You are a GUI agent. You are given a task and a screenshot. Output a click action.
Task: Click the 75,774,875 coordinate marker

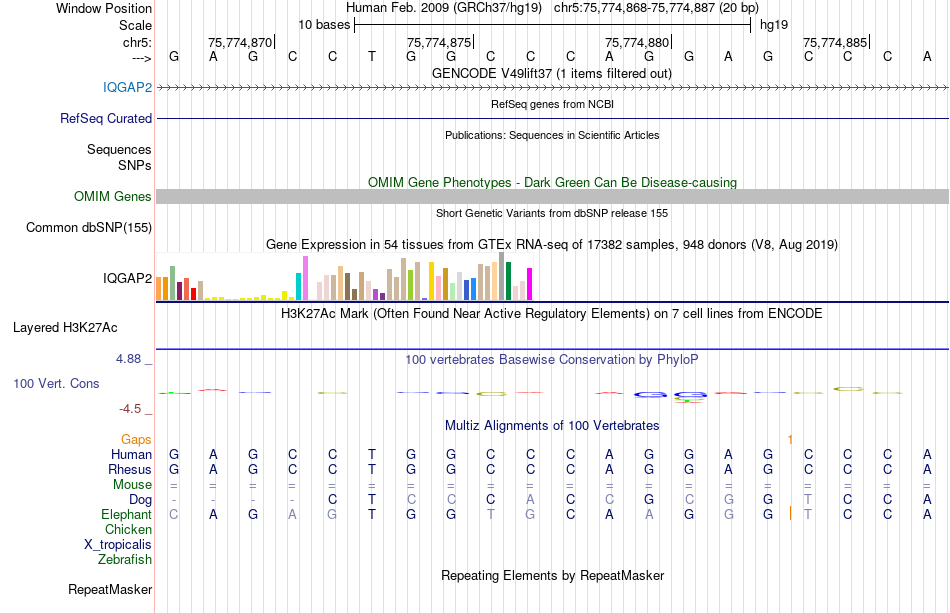(439, 42)
